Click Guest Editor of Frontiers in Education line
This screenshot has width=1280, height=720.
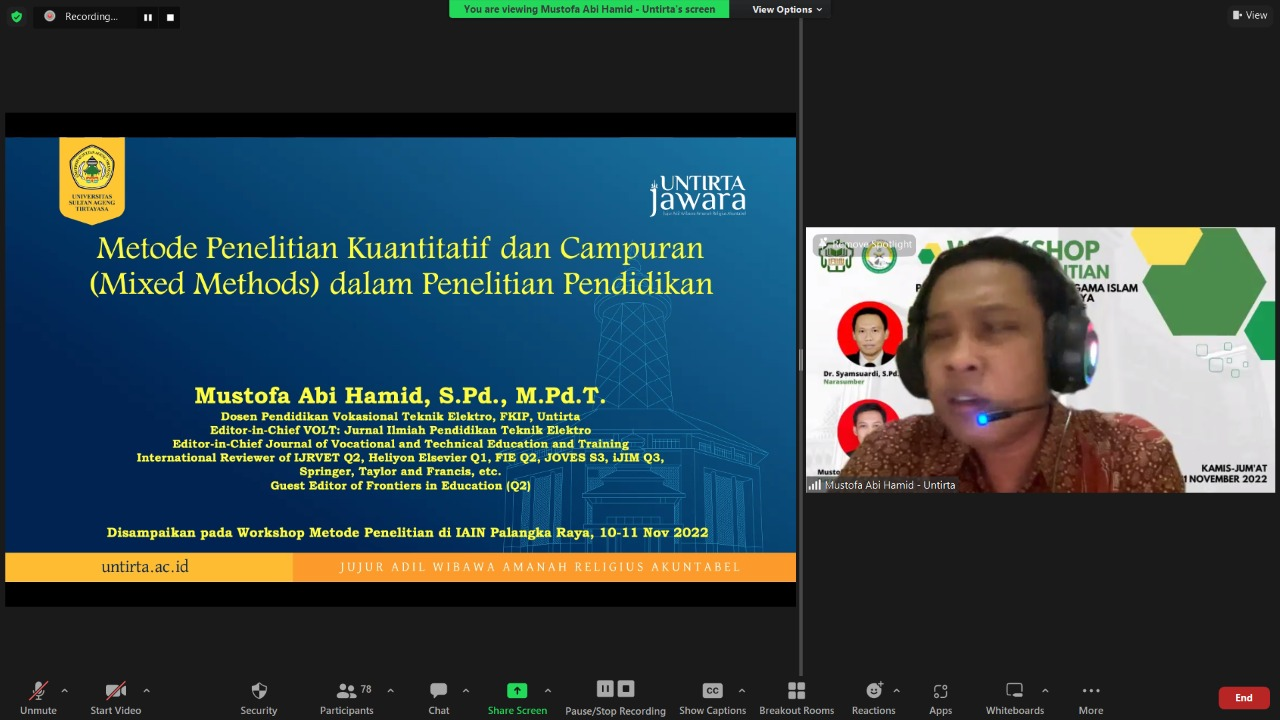click(400, 486)
